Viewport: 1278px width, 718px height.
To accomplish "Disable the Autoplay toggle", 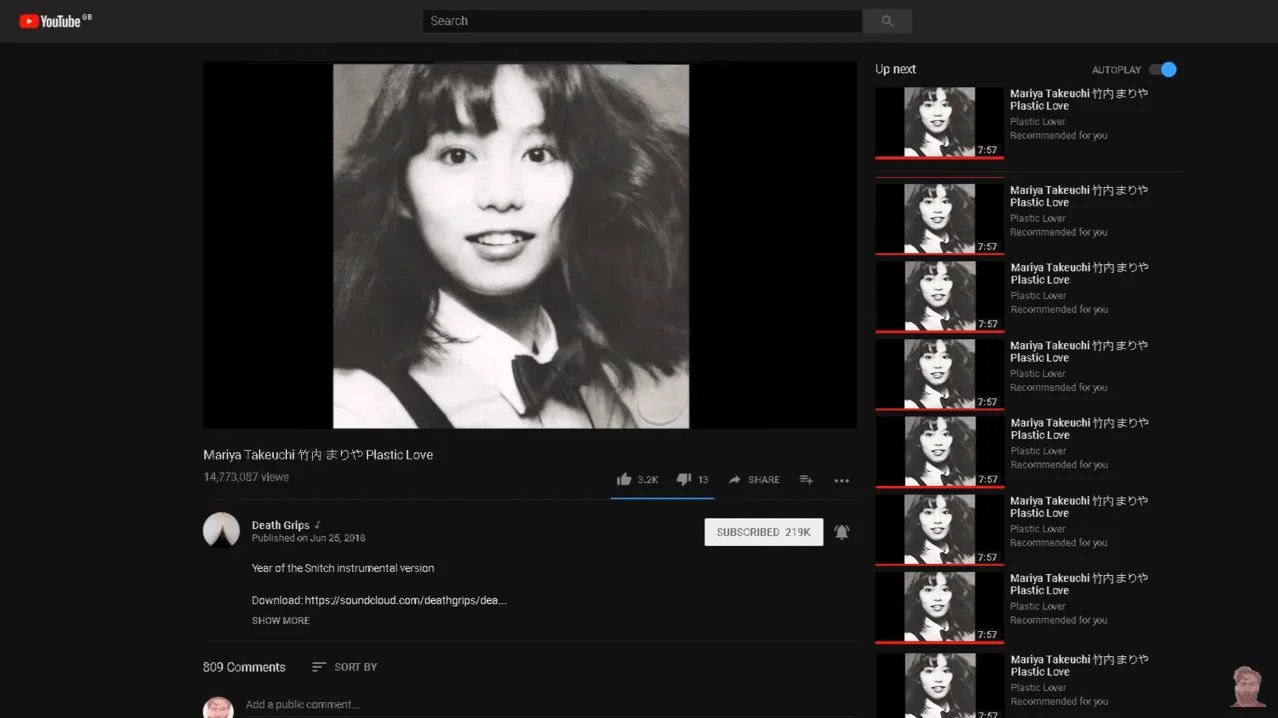I will 1162,69.
